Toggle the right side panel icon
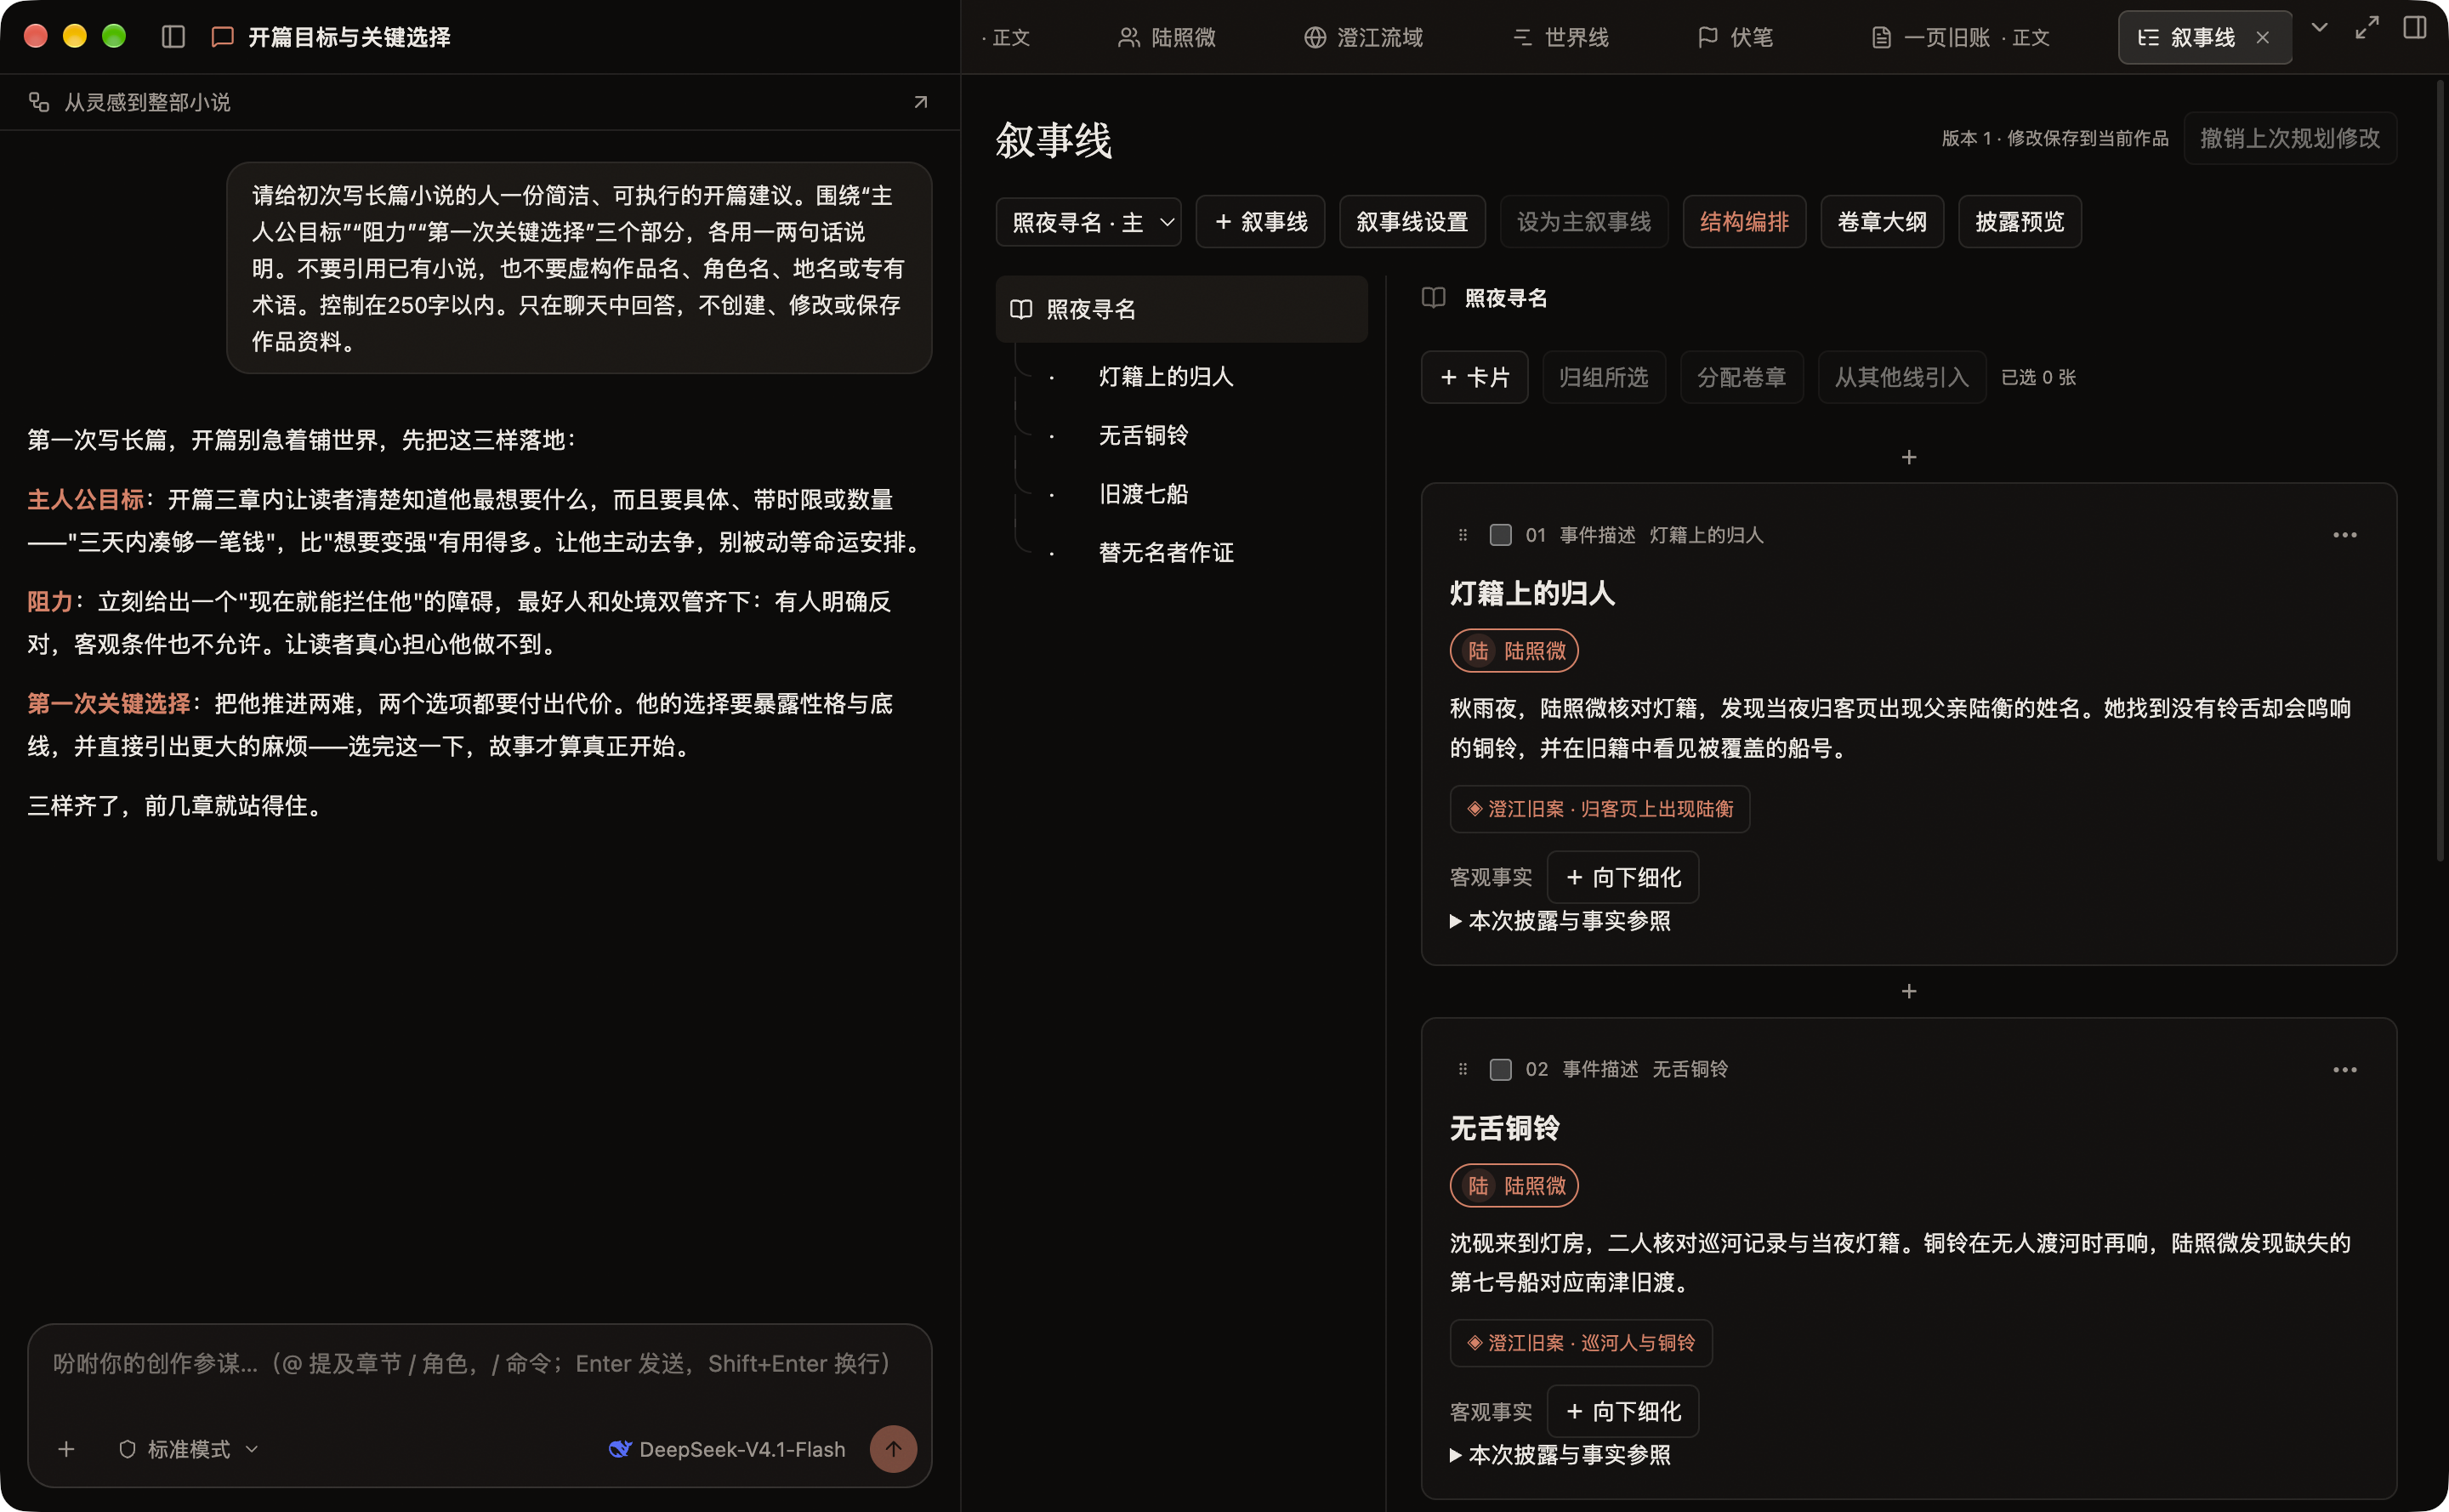 pyautogui.click(x=2415, y=28)
